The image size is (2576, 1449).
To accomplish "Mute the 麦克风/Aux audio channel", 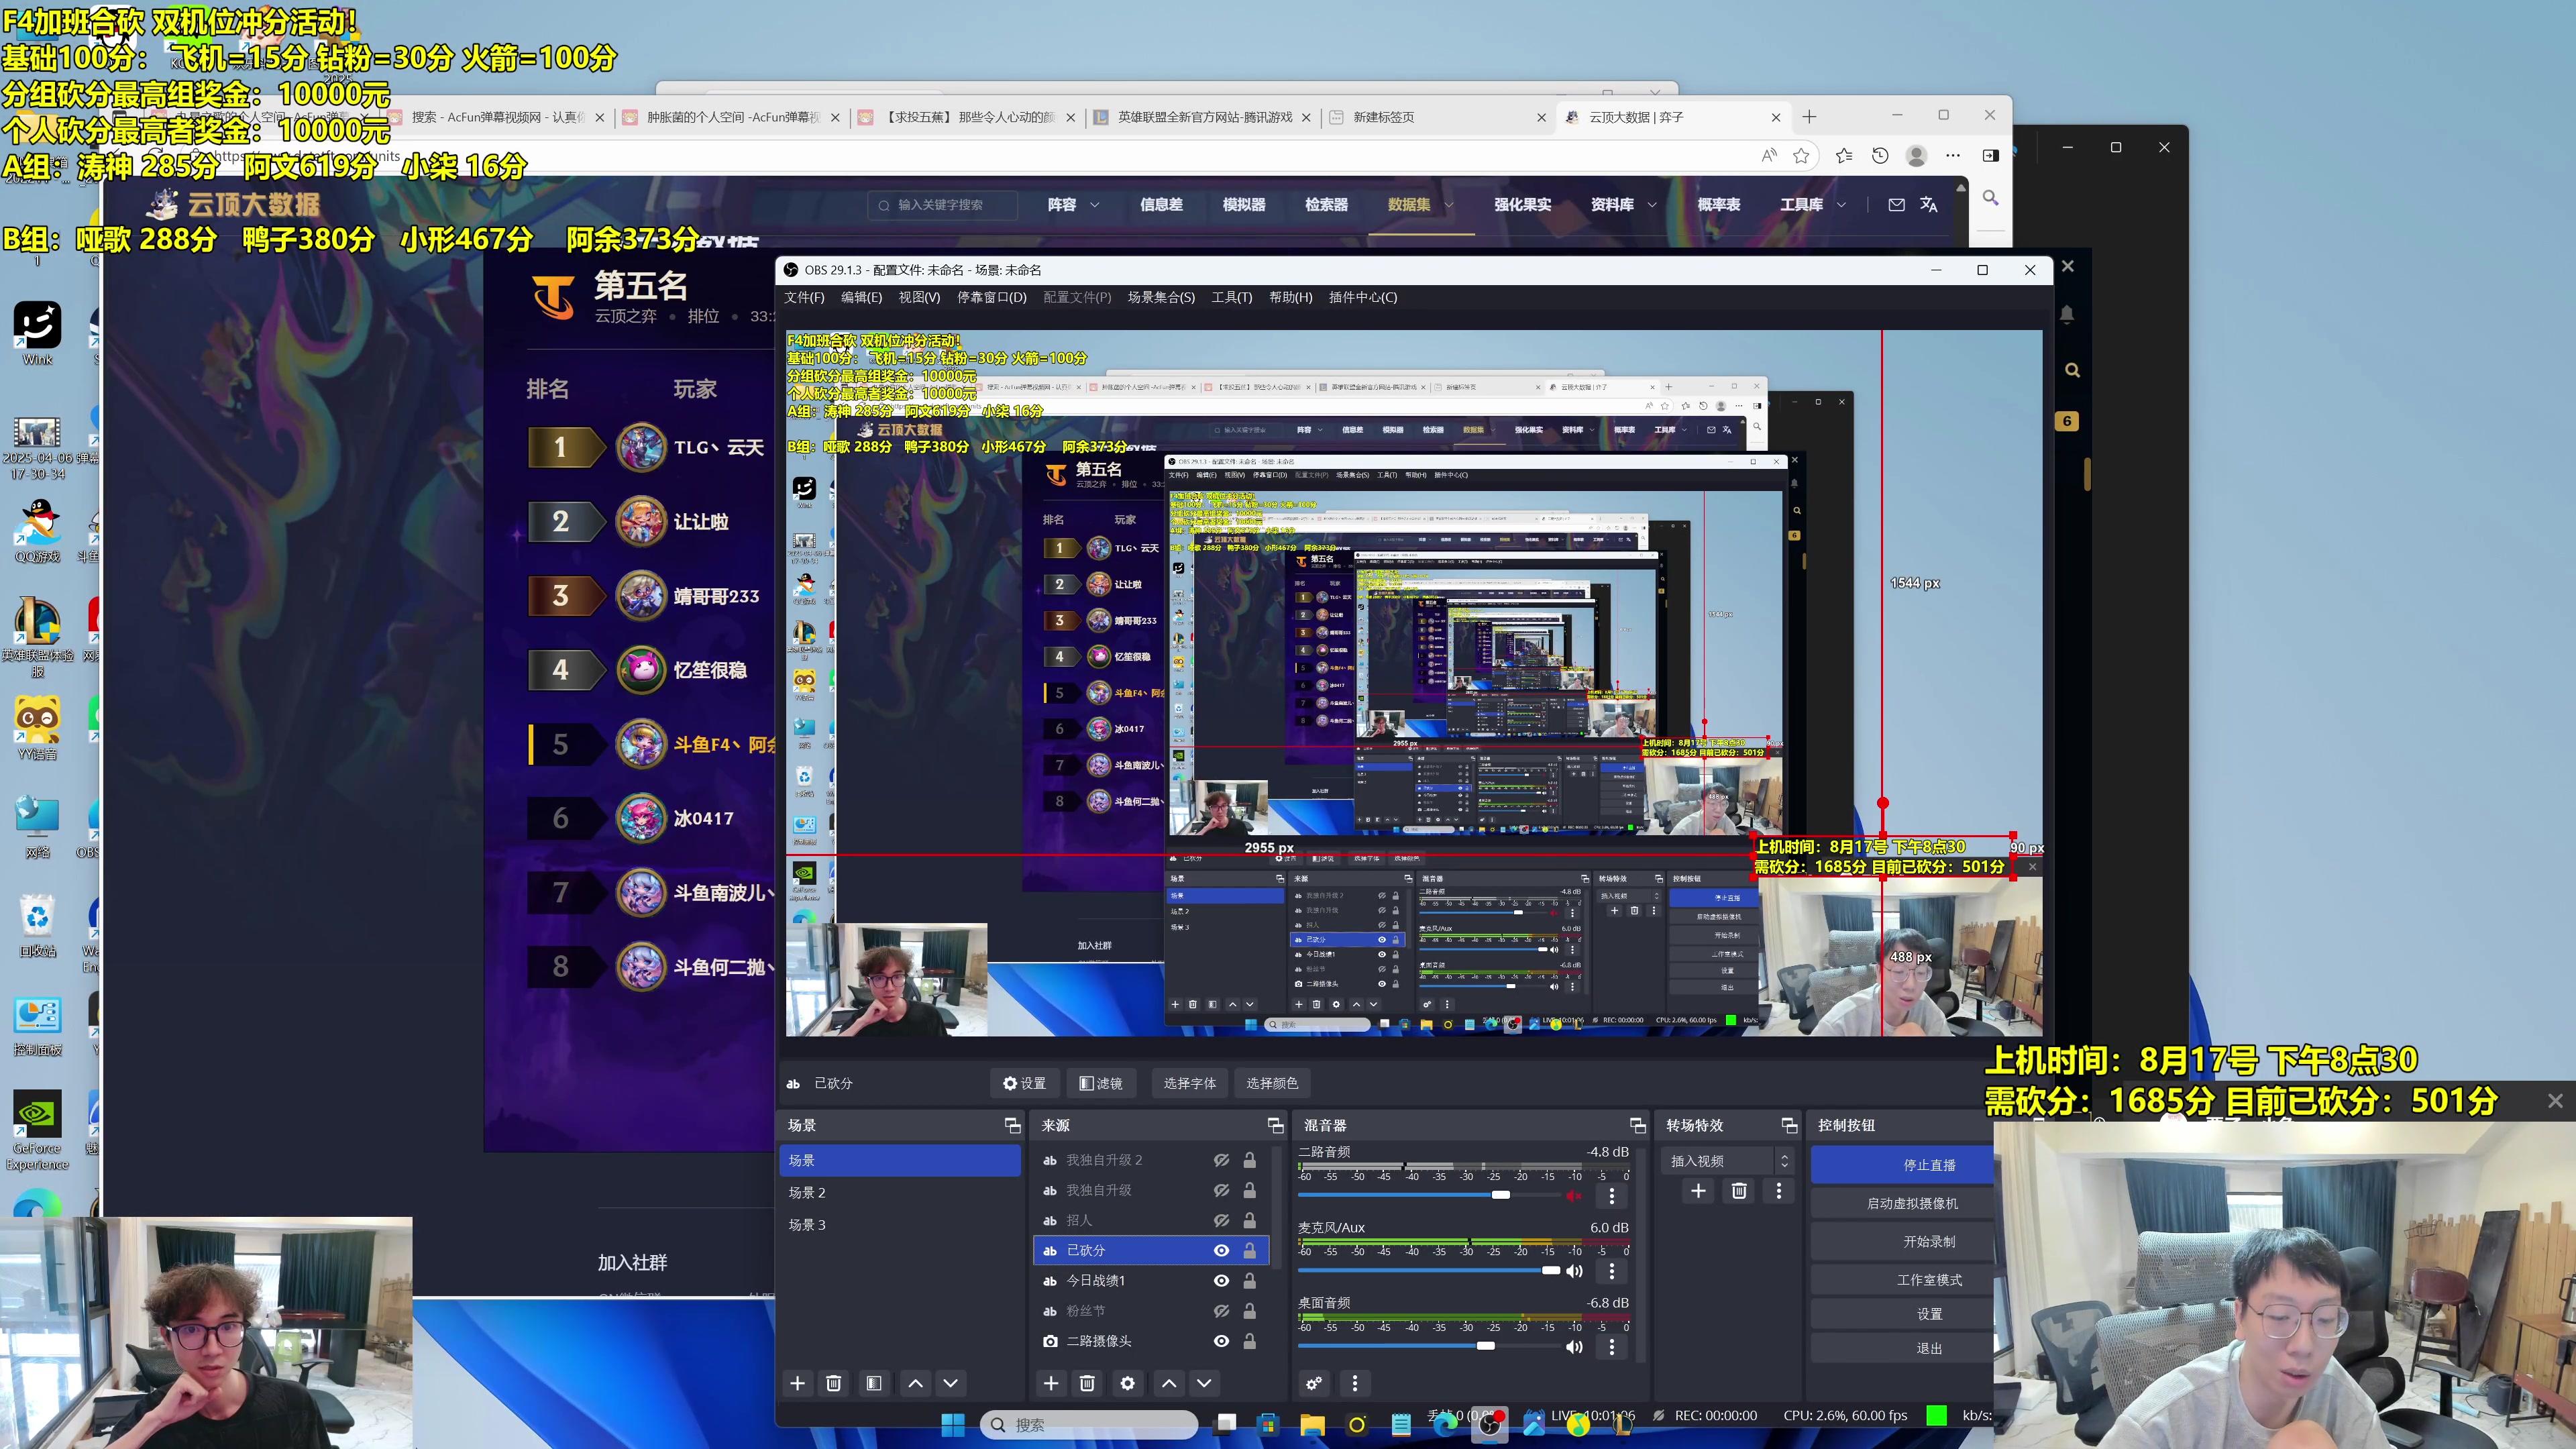I will [1574, 1271].
